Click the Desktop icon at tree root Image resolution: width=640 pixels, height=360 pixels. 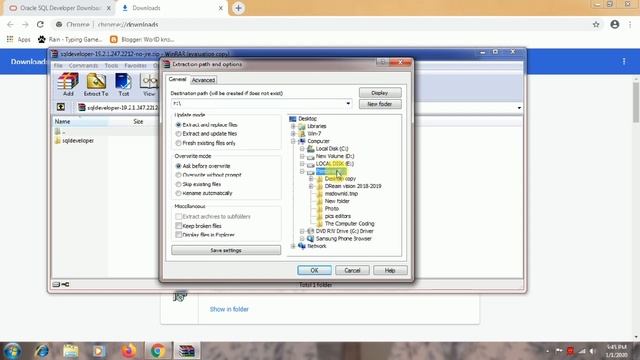click(293, 119)
